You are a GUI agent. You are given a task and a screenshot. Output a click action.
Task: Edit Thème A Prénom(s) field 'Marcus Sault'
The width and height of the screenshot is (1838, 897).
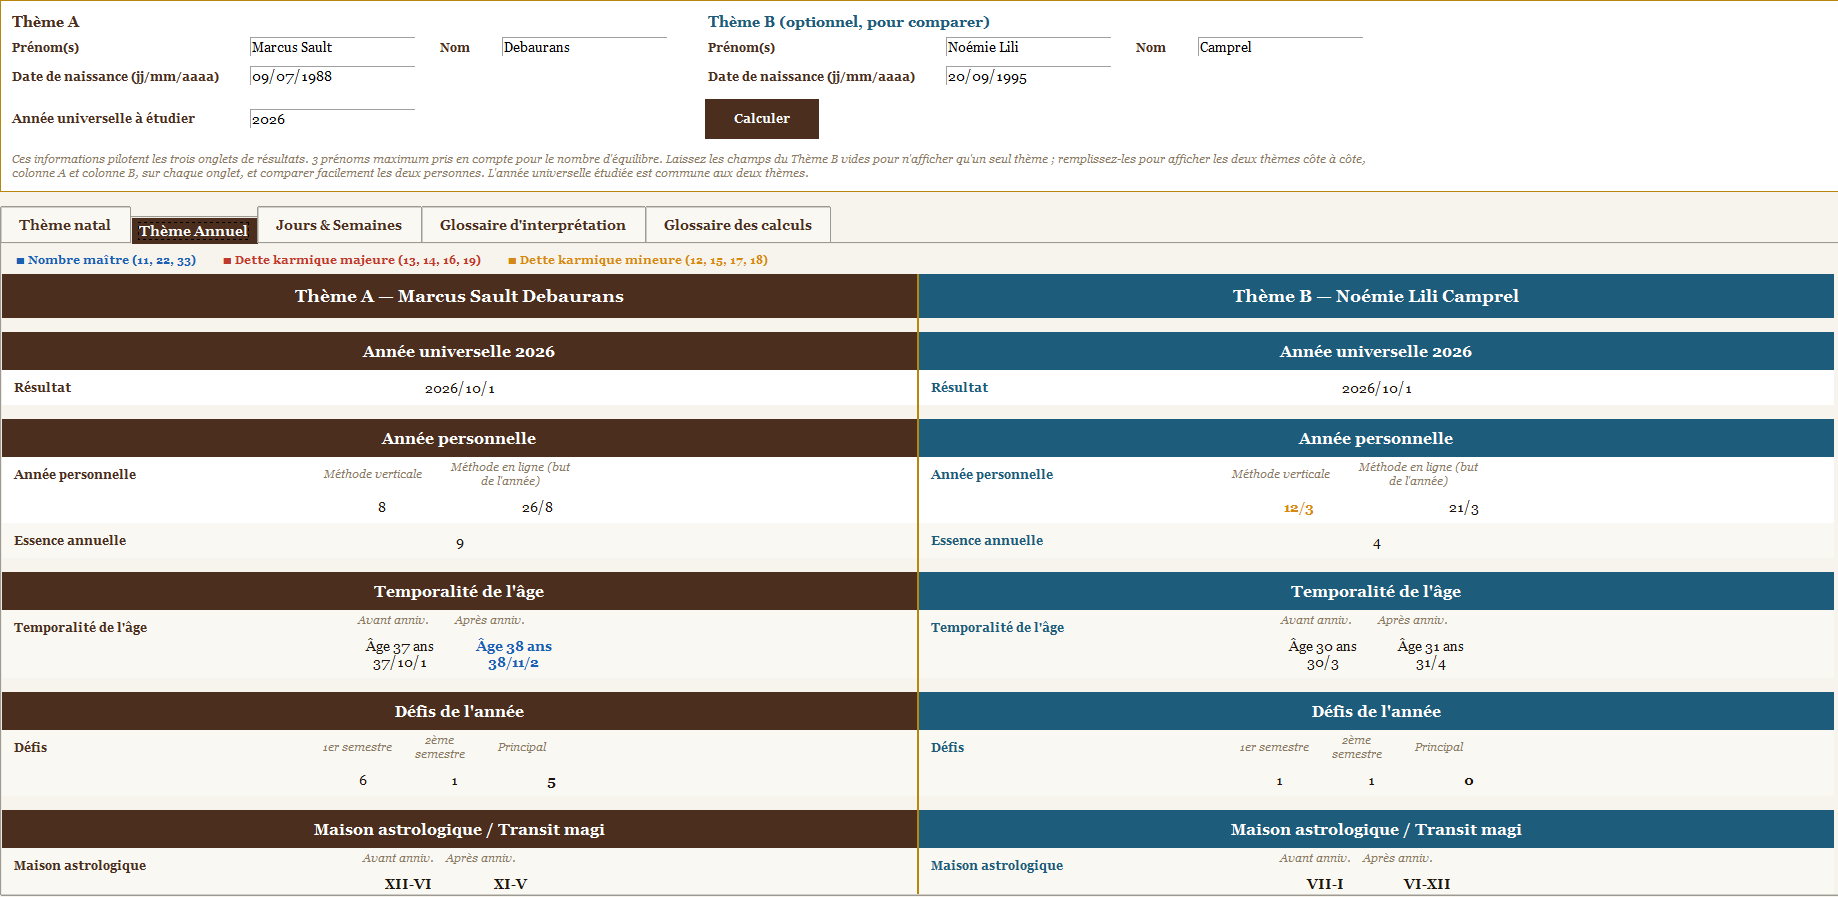click(332, 47)
